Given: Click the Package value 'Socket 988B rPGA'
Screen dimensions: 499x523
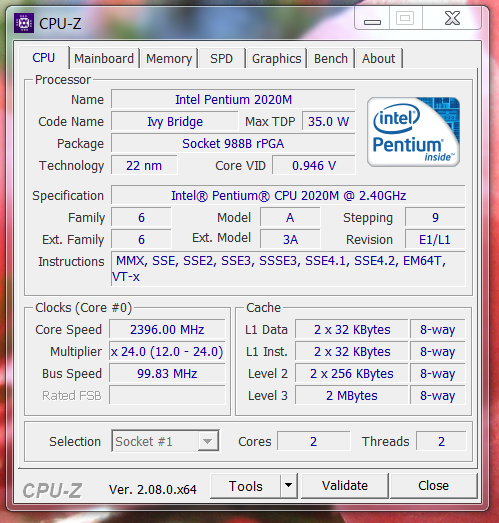Looking at the screenshot, I should coord(233,143).
